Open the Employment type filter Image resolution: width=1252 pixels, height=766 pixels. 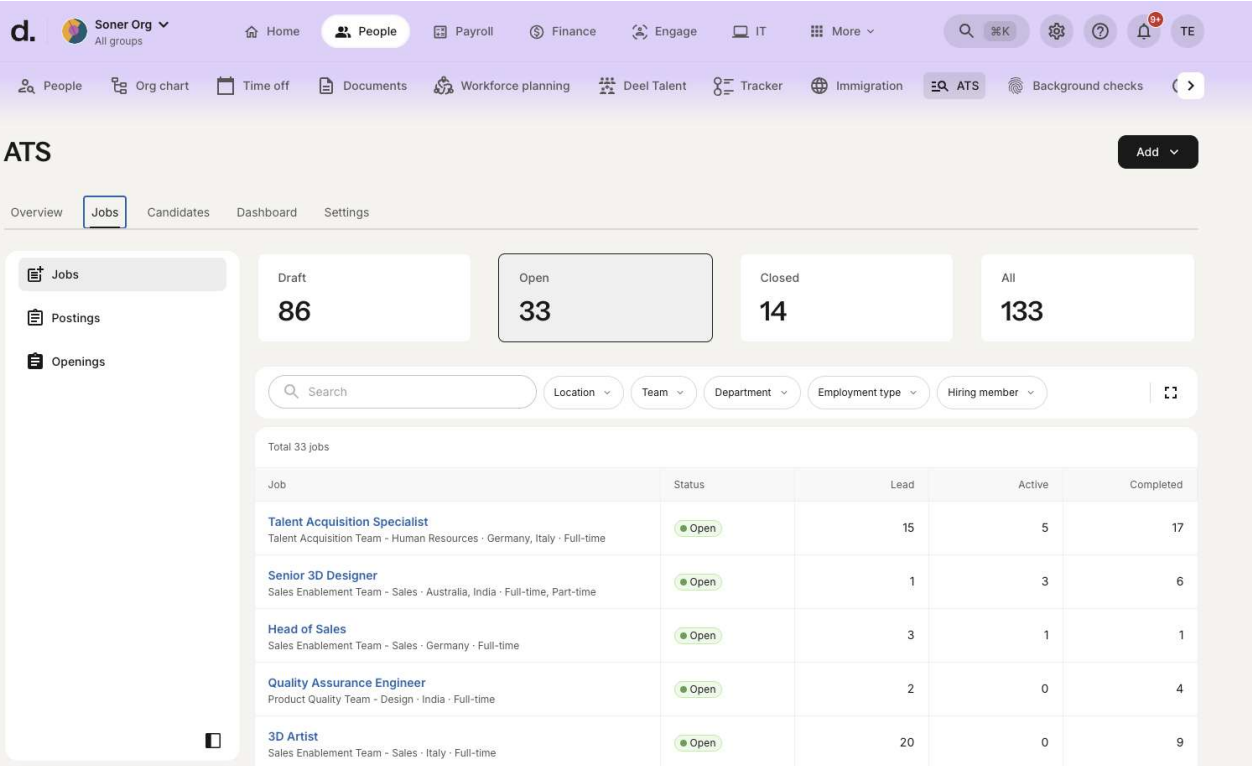[868, 392]
